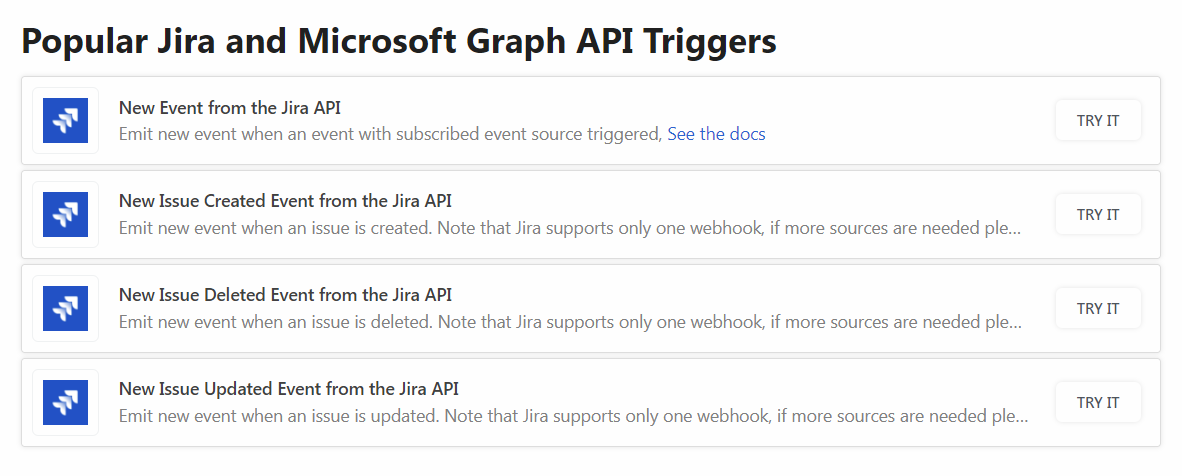
Task: Open the New Issue Updated Event title
Action: [289, 389]
